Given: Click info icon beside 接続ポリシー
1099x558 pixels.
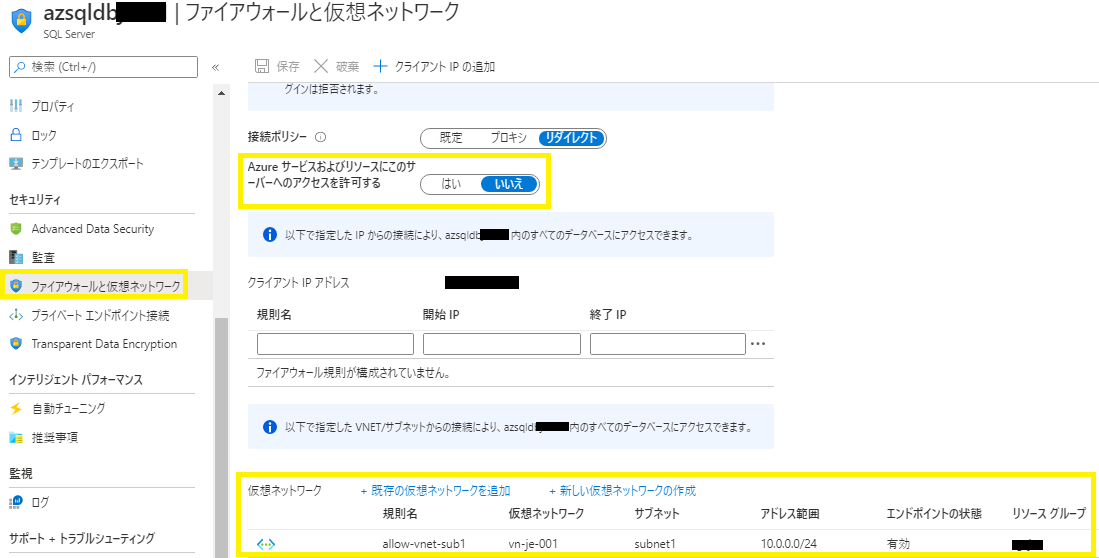Looking at the screenshot, I should pyautogui.click(x=321, y=137).
